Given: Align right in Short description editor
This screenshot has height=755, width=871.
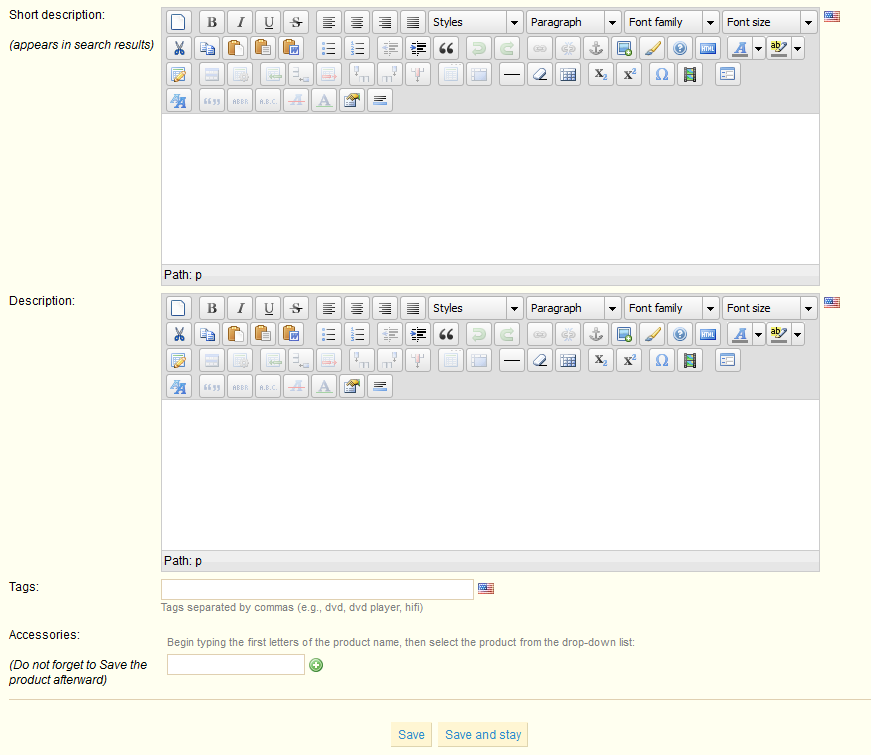Looking at the screenshot, I should coord(384,22).
